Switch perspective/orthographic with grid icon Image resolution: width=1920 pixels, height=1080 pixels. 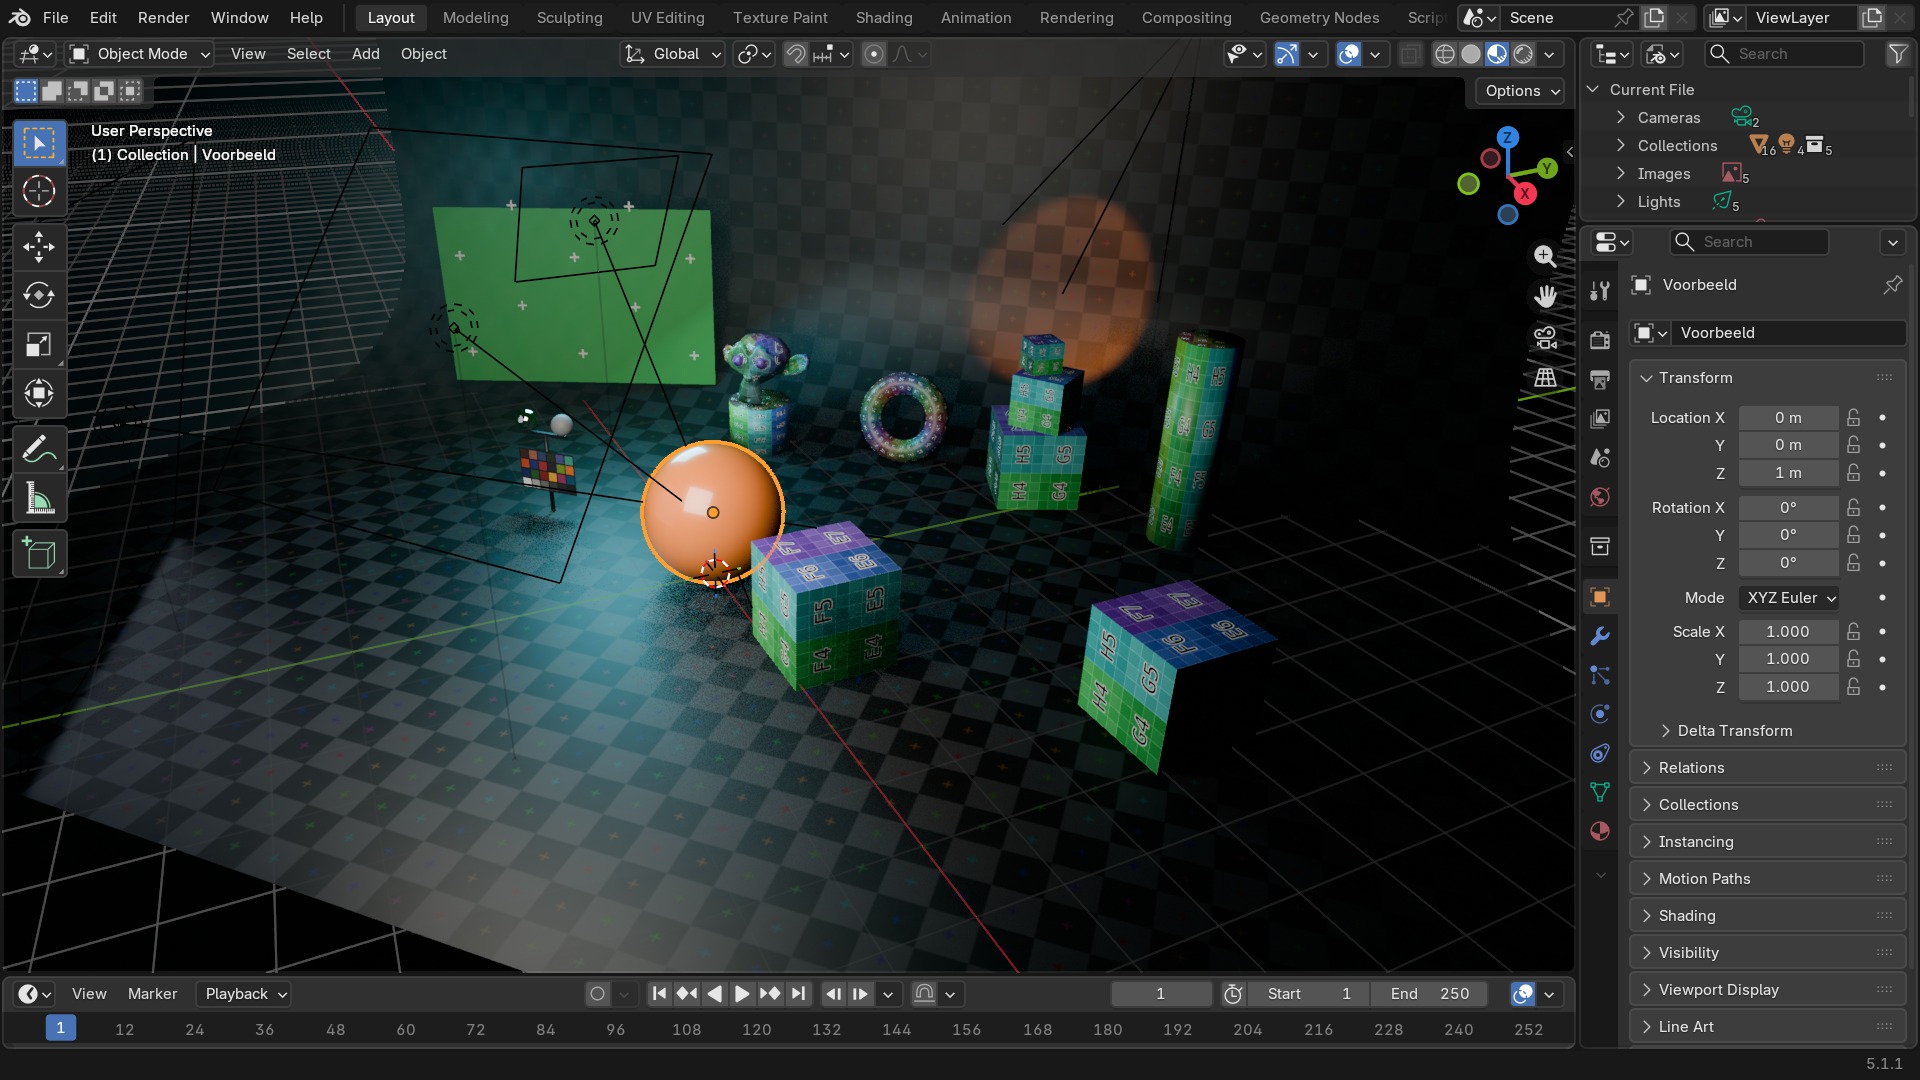pos(1545,377)
